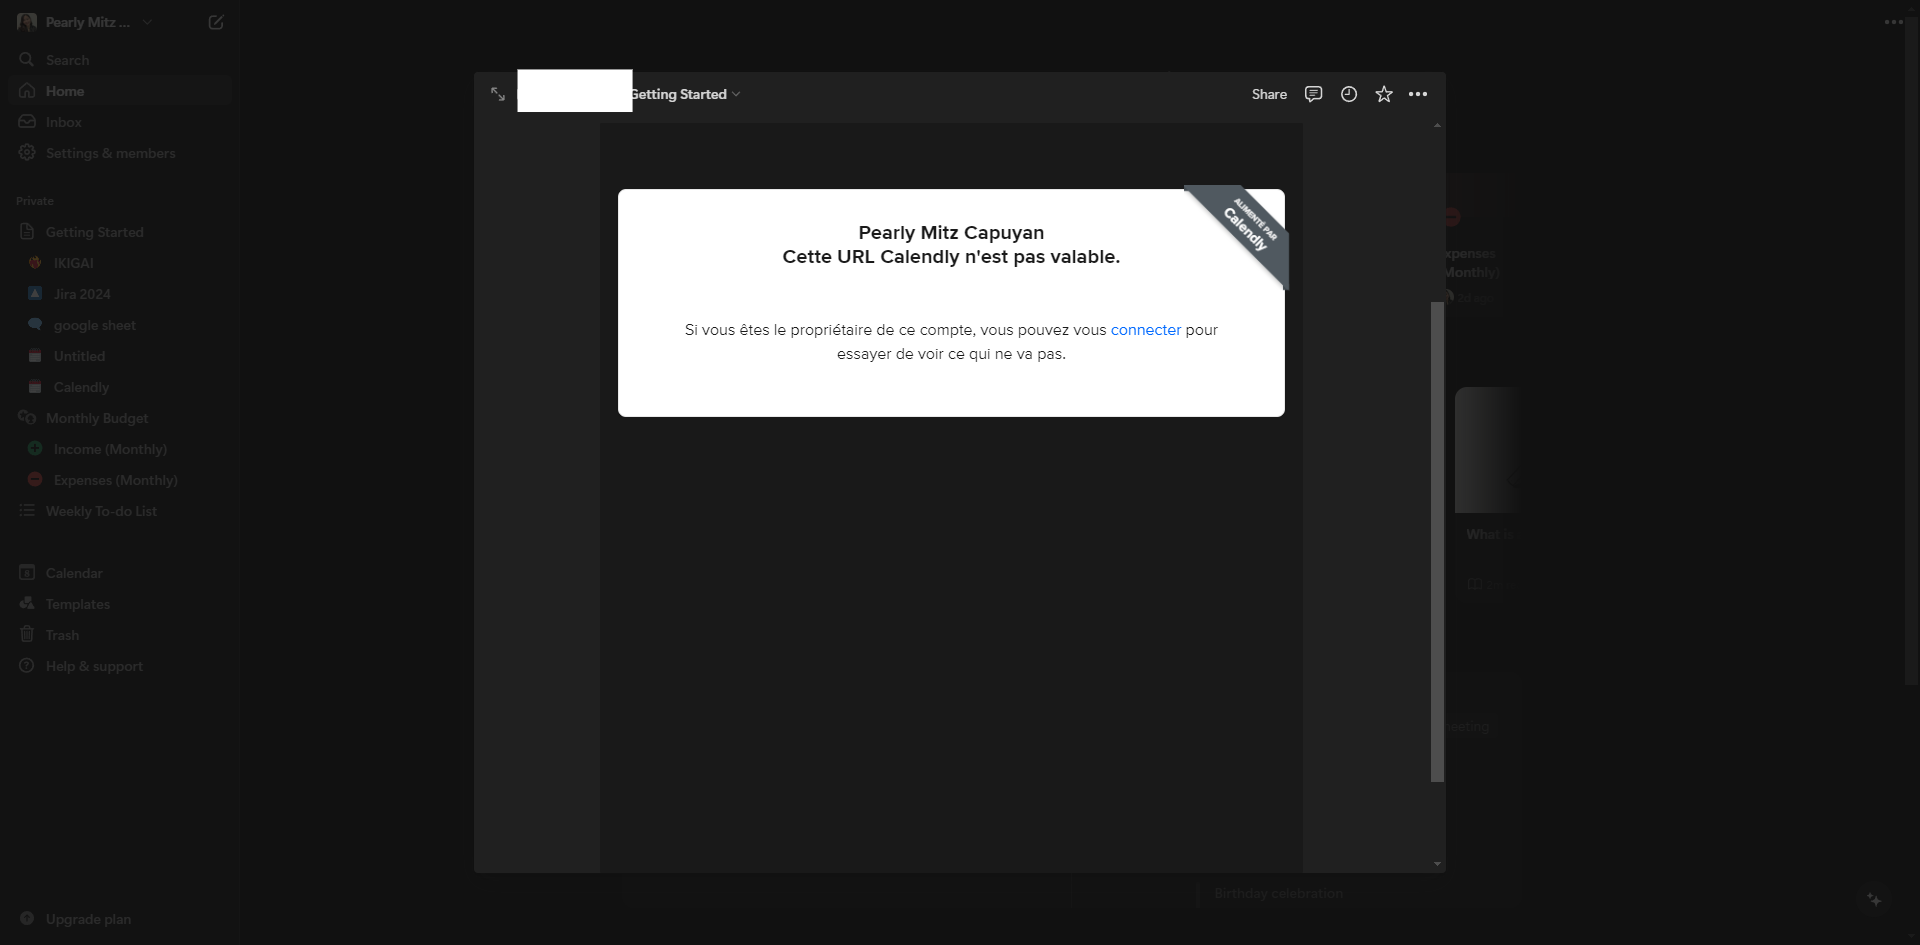Follow the 'connecter' link in Calendly message

1146,330
